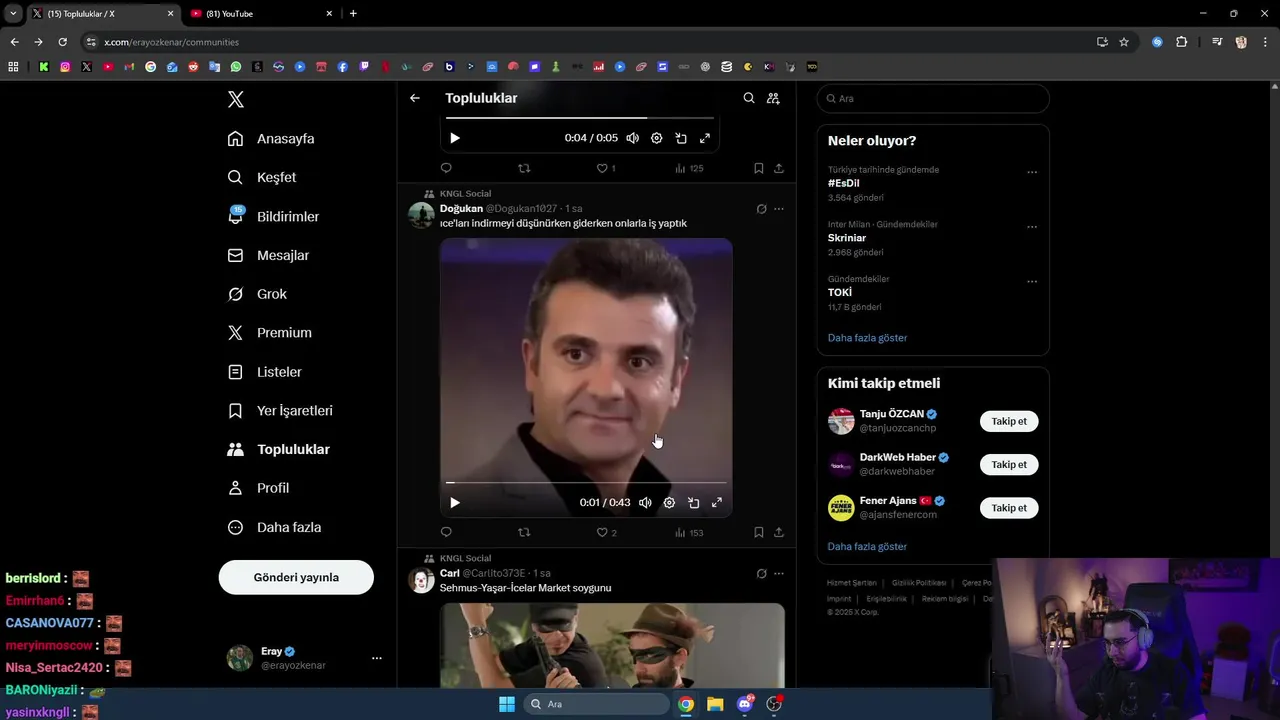1280x720 pixels.
Task: Toggle picture-in-picture on Doğukan's video
Action: pyautogui.click(x=693, y=503)
